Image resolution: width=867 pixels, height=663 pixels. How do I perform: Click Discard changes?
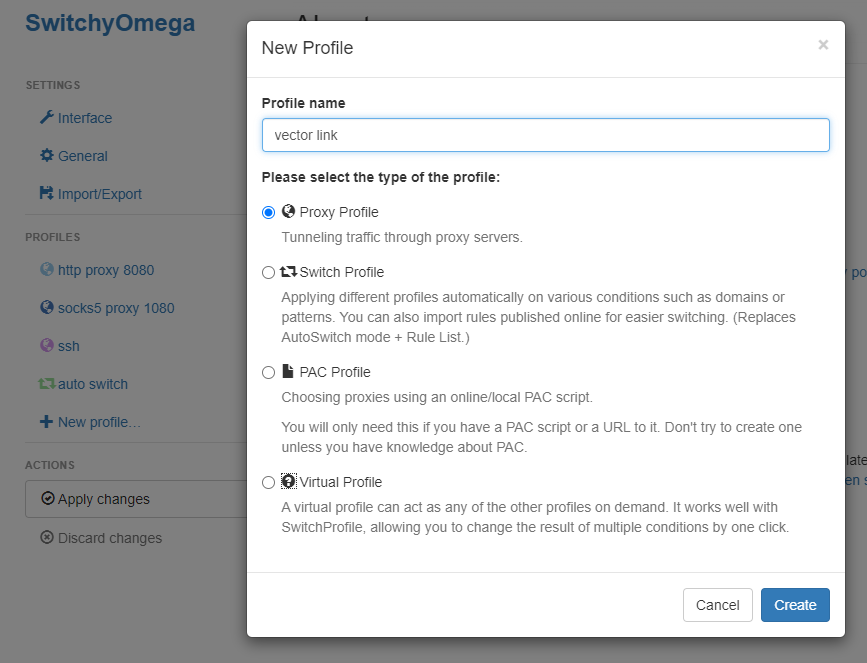[104, 538]
